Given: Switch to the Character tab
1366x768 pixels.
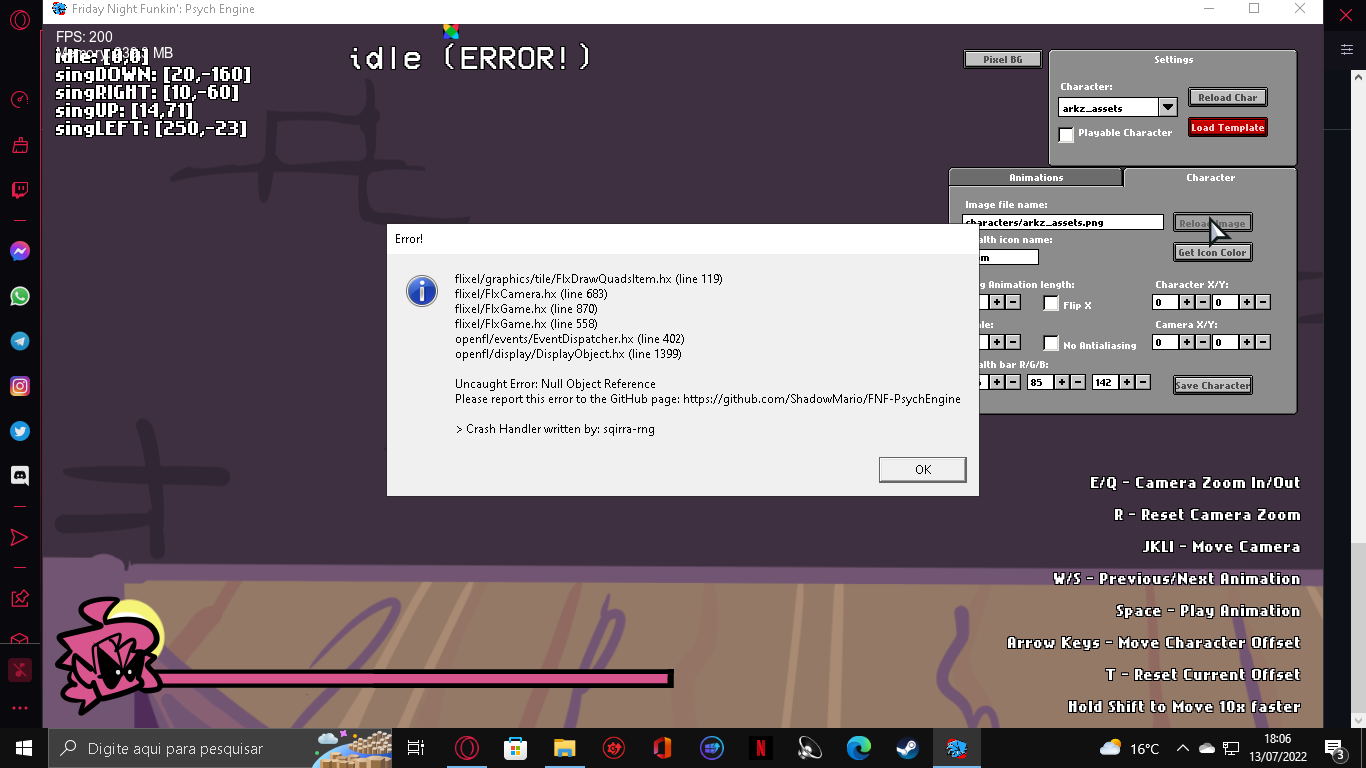Looking at the screenshot, I should [1210, 177].
